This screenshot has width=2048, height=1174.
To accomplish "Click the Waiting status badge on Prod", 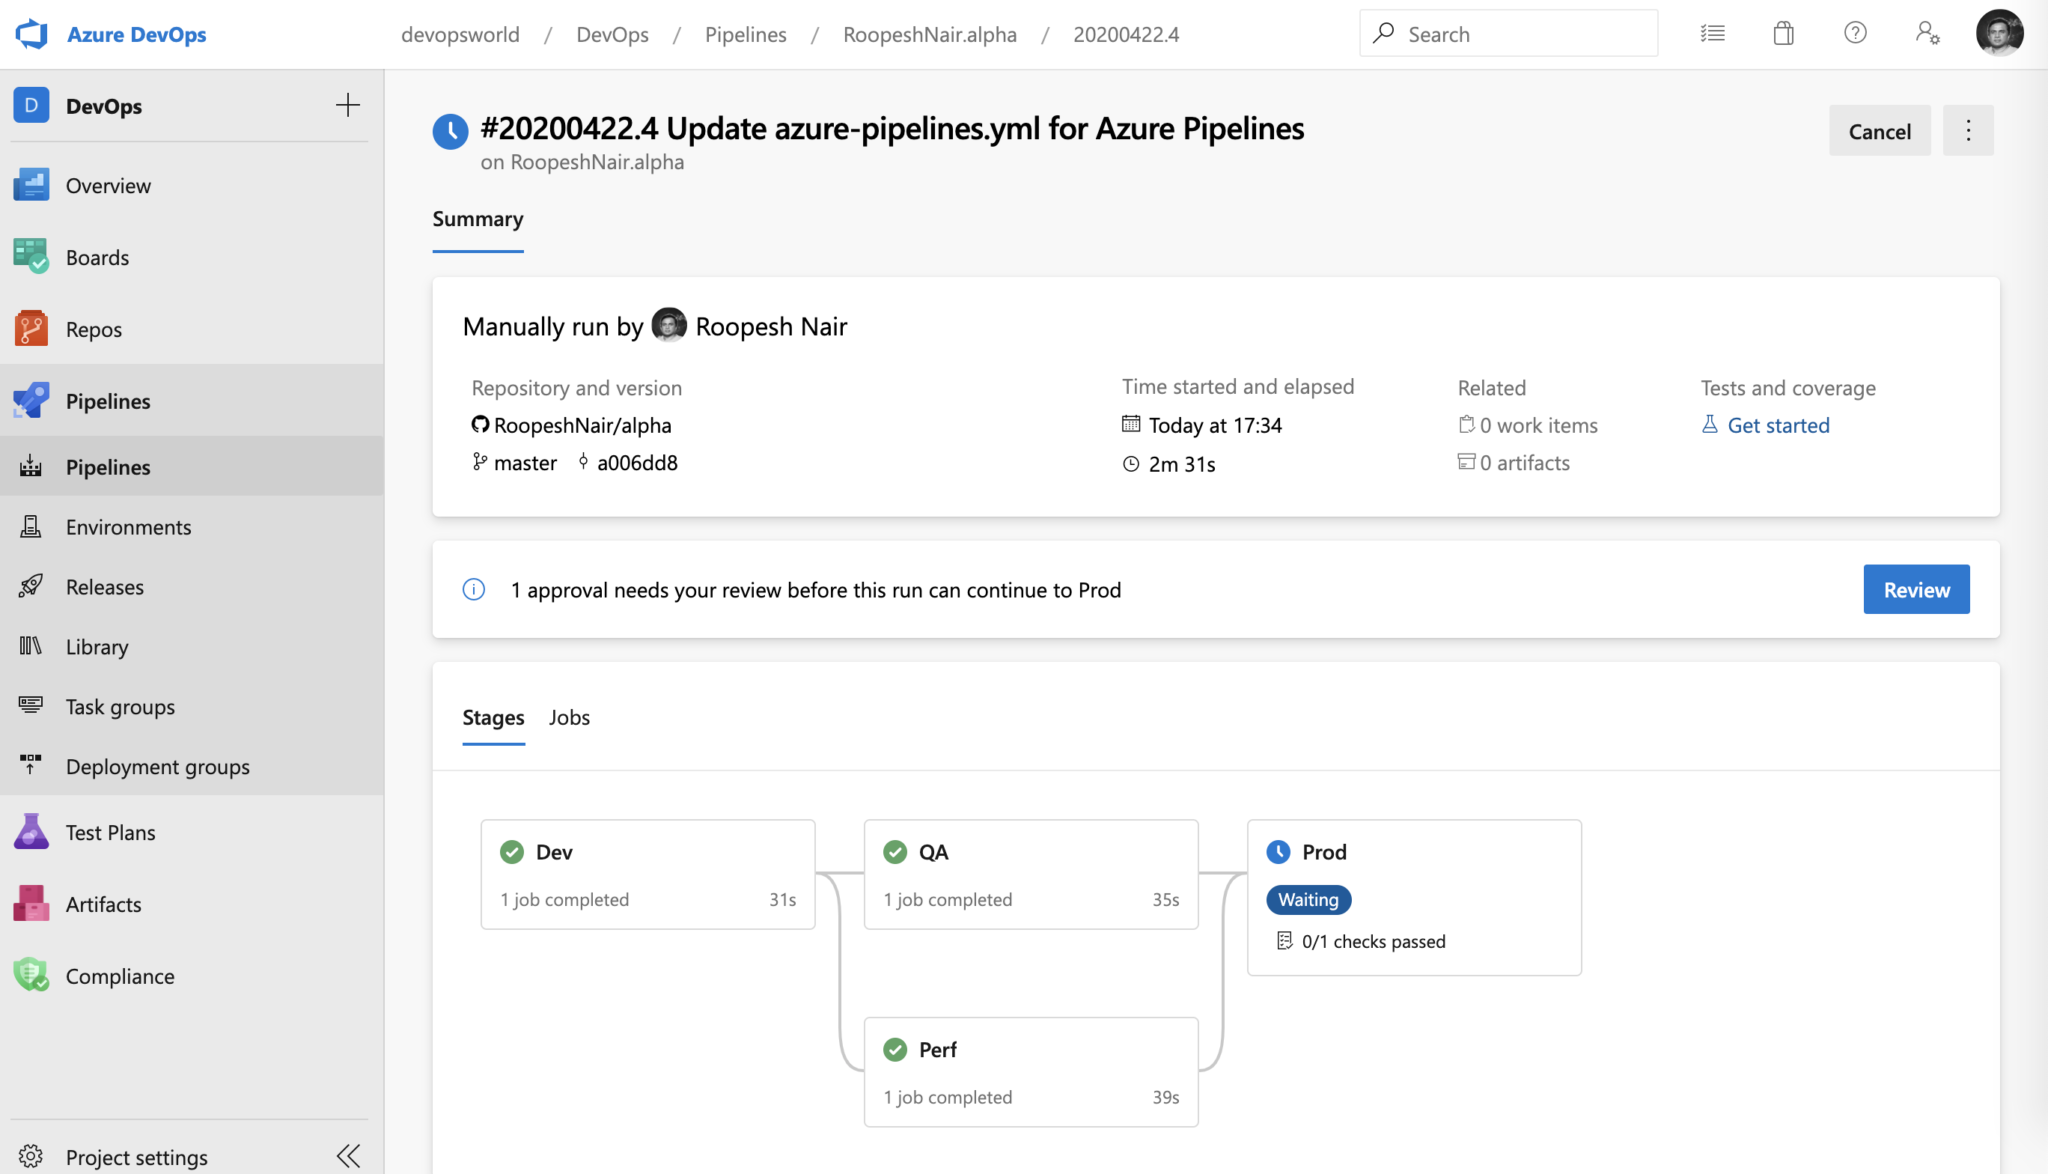I will click(x=1308, y=900).
